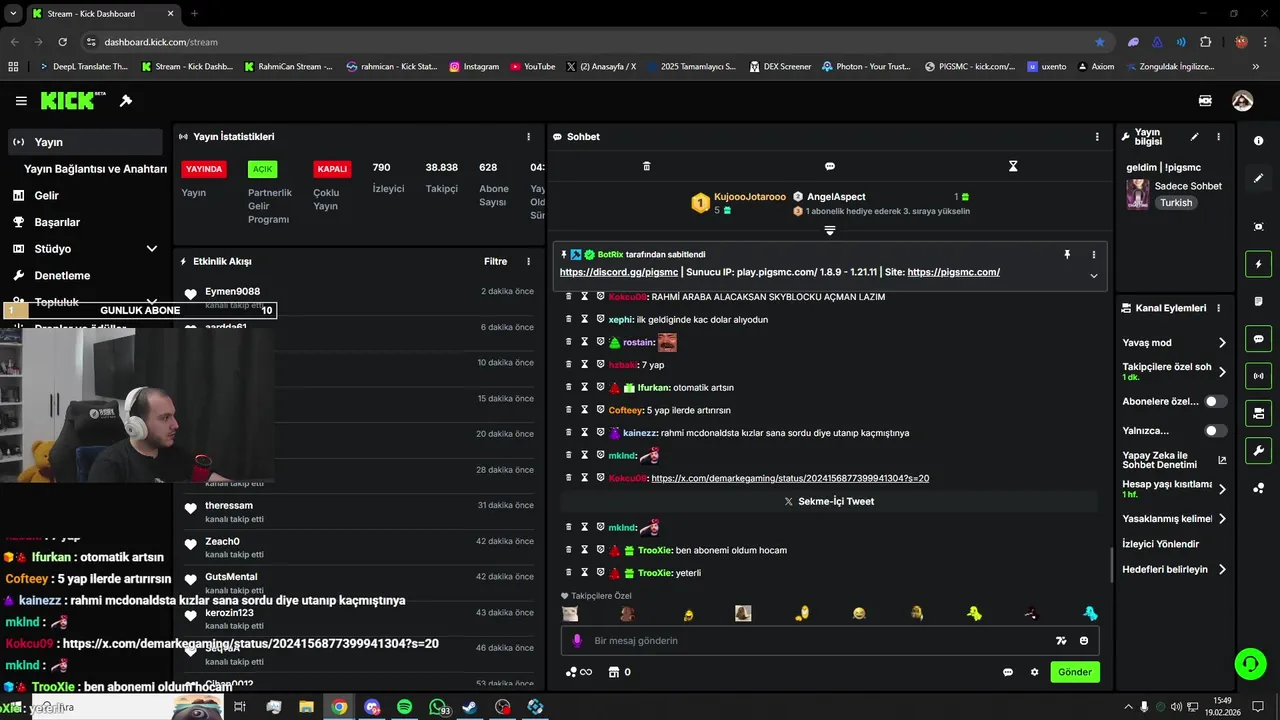Viewport: 1280px width, 720px height.
Task: Click the chat panel scrollbar
Action: pyautogui.click(x=1111, y=565)
